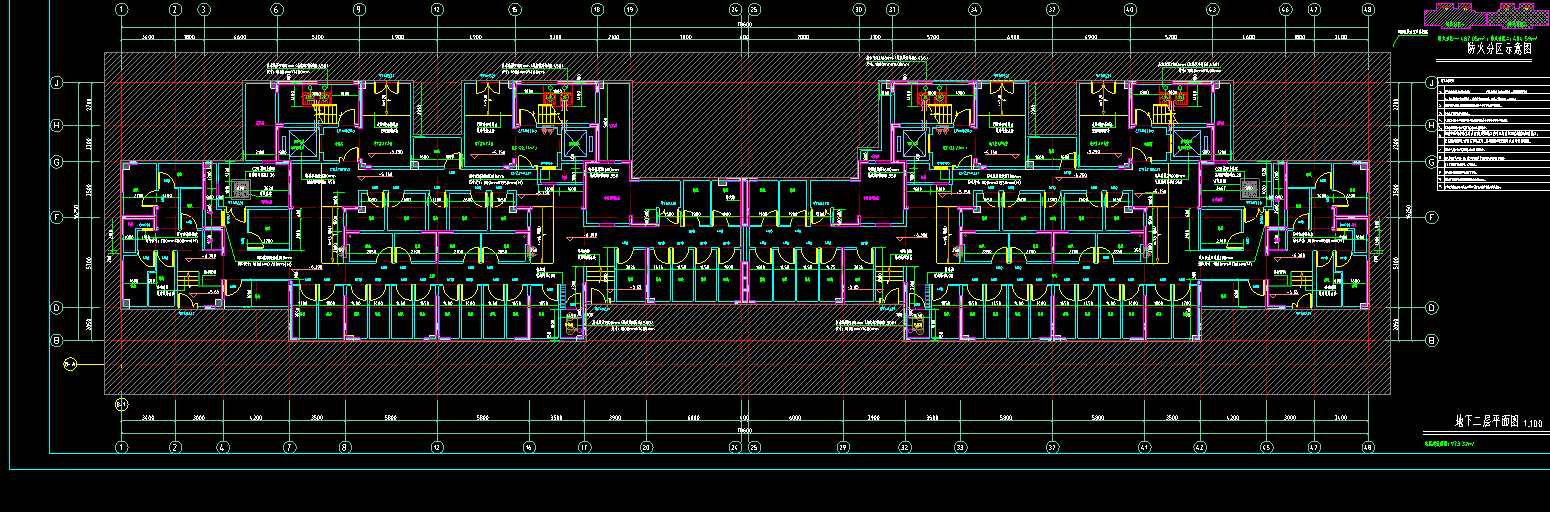Click grid axis bubble number 45
The image size is (1550, 512).
coord(1266,448)
